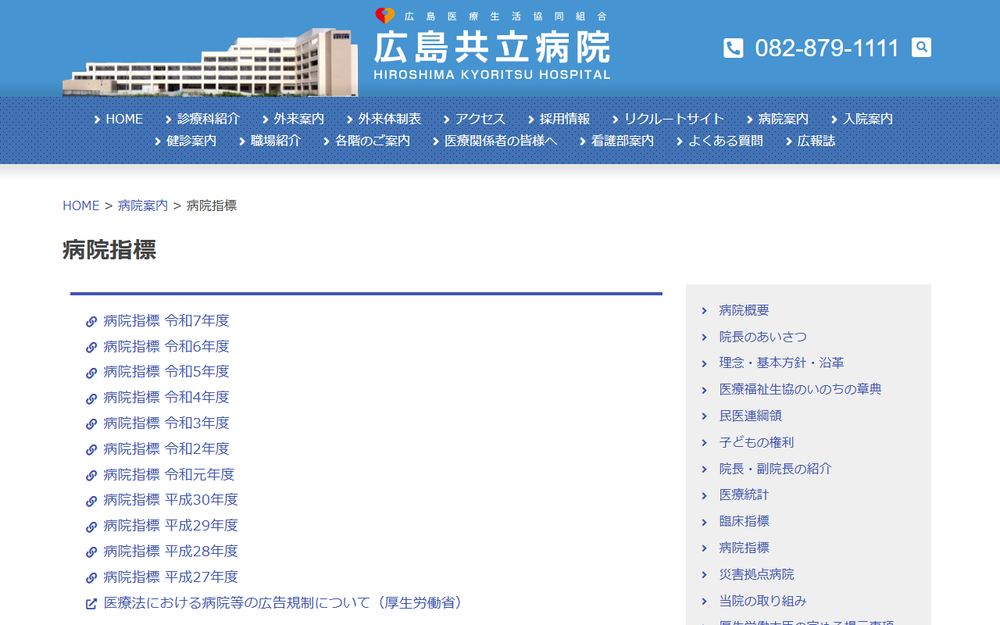The image size is (1000, 625).
Task: Open 病院指標 令和6年度 link
Action: [x=166, y=346]
